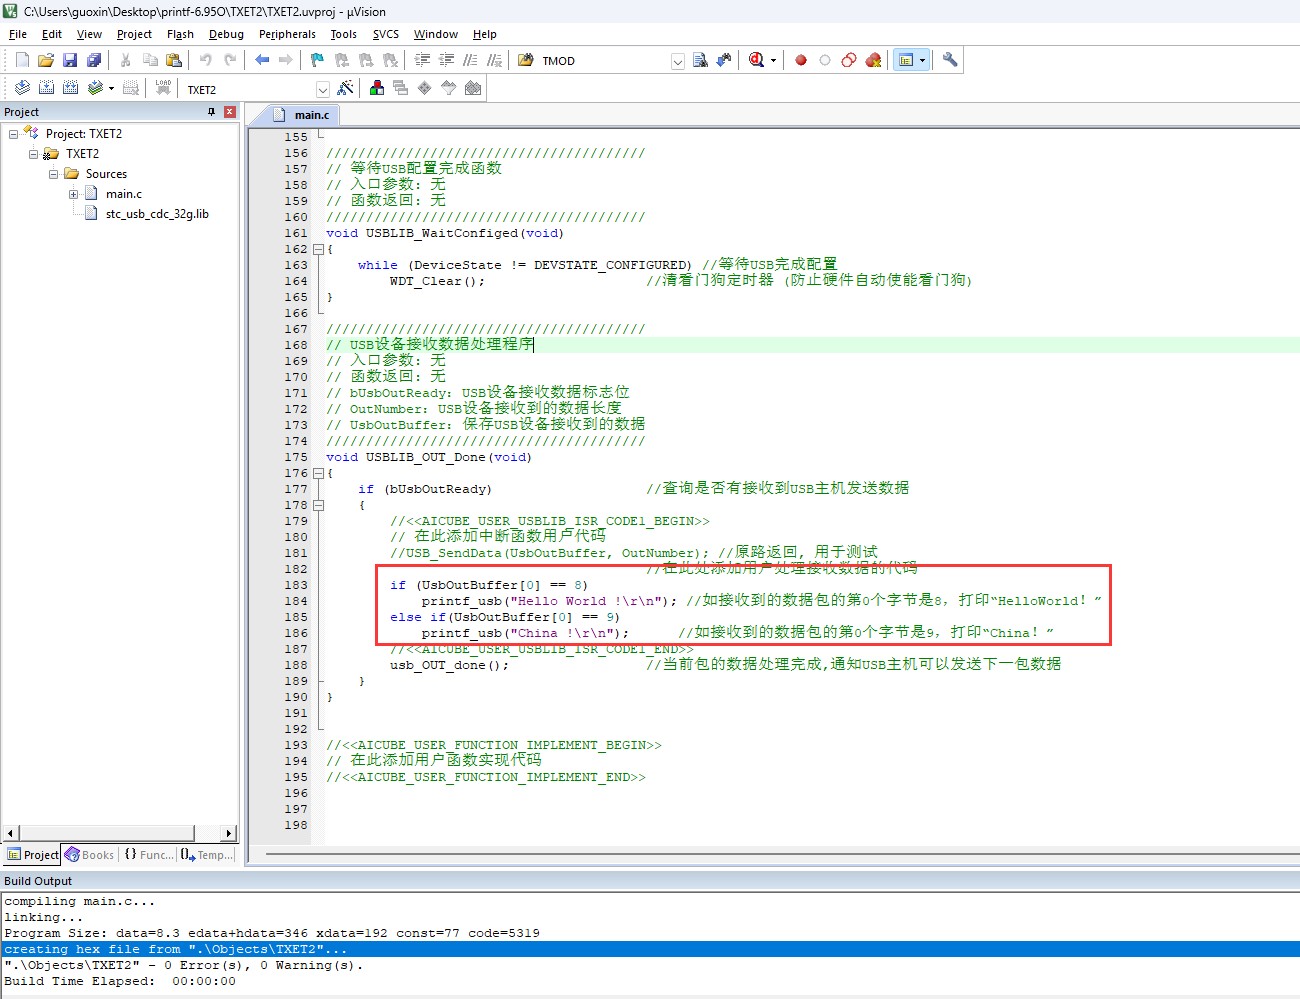
Task: Open Options for Target magic wand icon
Action: (346, 88)
